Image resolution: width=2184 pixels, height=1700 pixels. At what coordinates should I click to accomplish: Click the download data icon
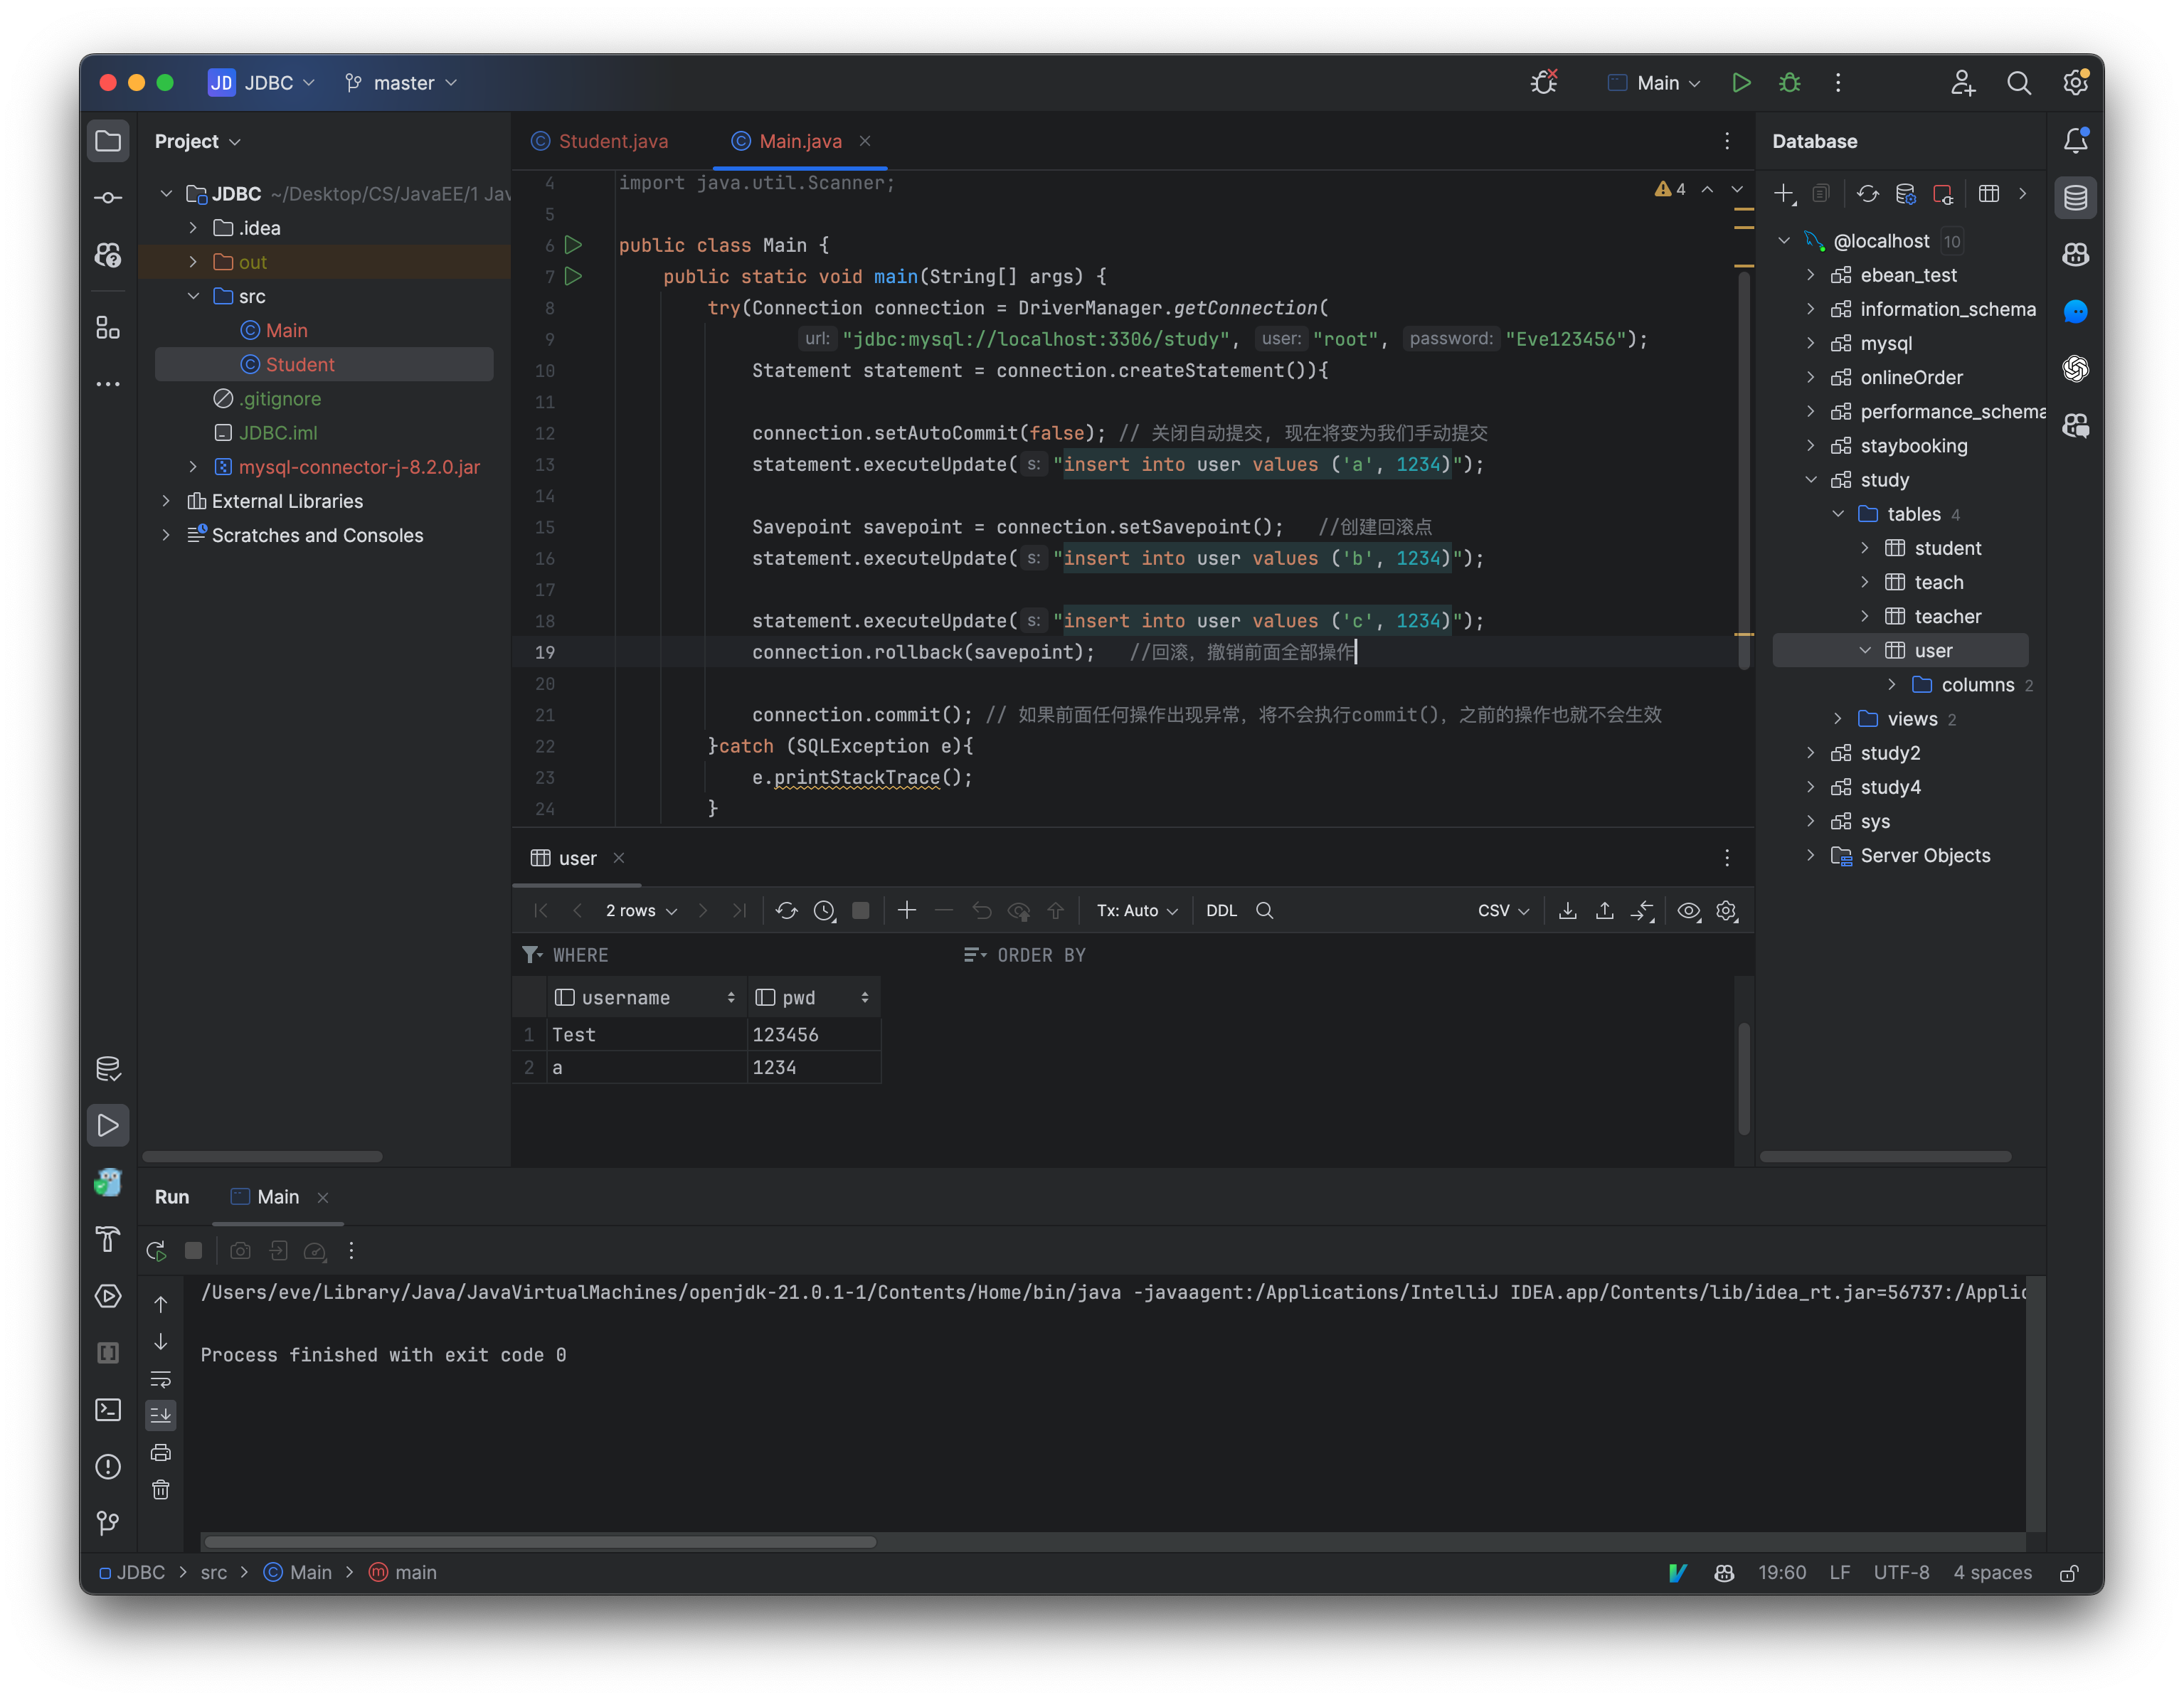(x=1567, y=909)
